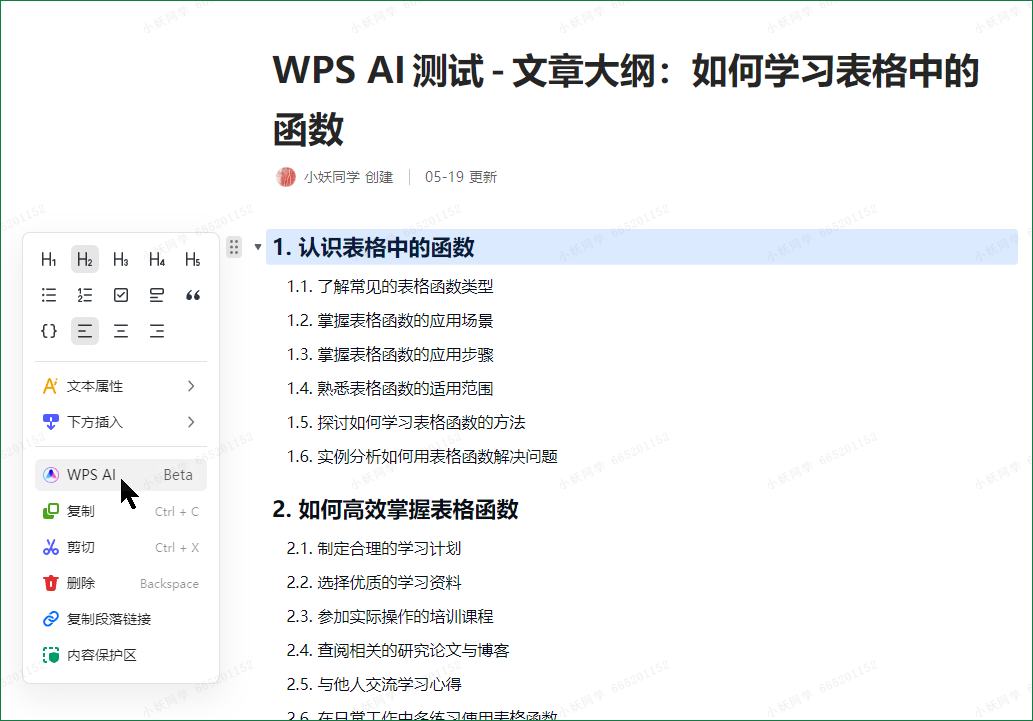
Task: Click the 05-19 更新 date text
Action: [461, 177]
